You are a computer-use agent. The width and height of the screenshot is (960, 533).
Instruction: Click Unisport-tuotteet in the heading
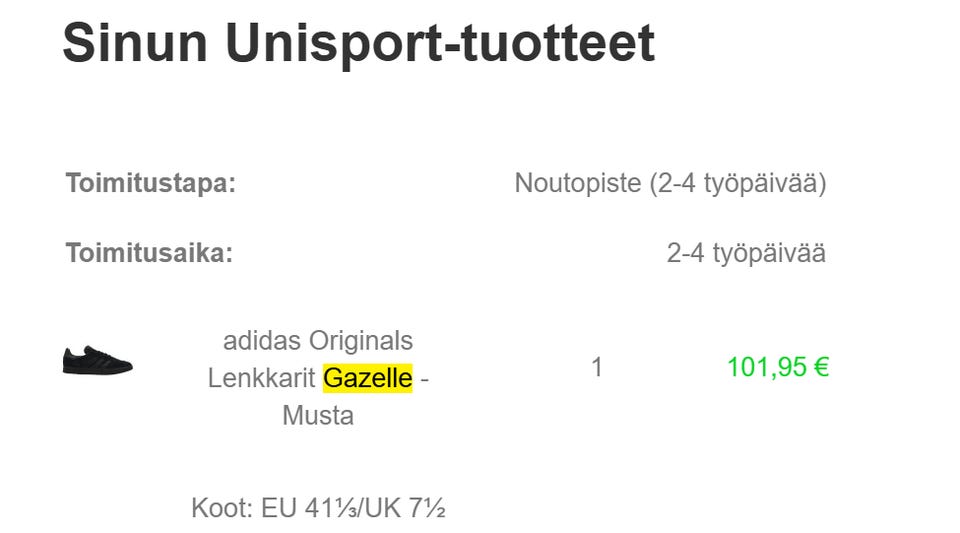pos(439,42)
